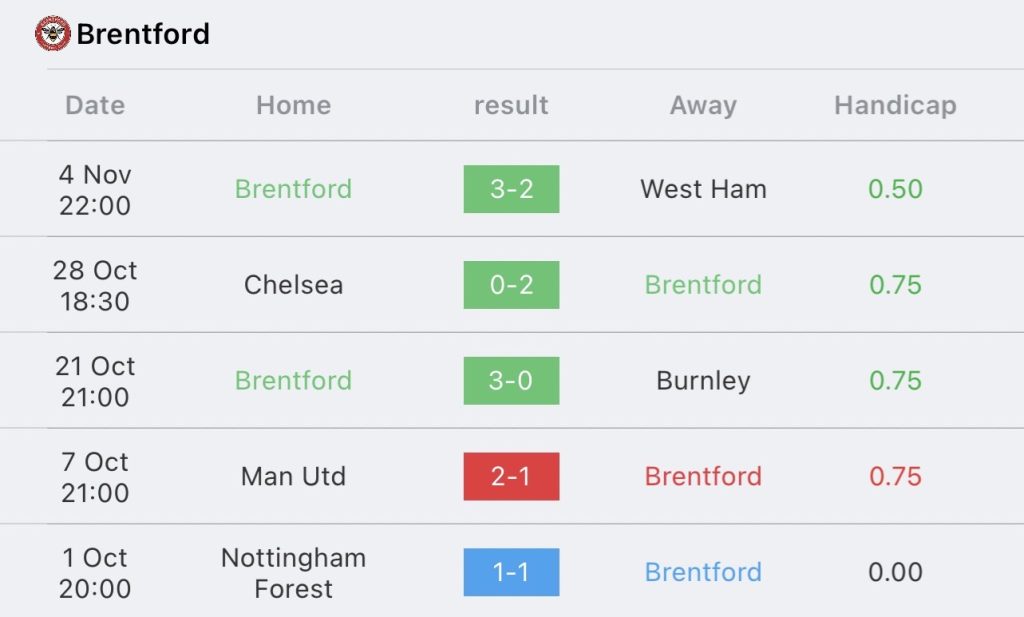Viewport: 1024px width, 617px height.
Task: Click the Brentford club crest icon
Action: pyautogui.click(x=53, y=33)
